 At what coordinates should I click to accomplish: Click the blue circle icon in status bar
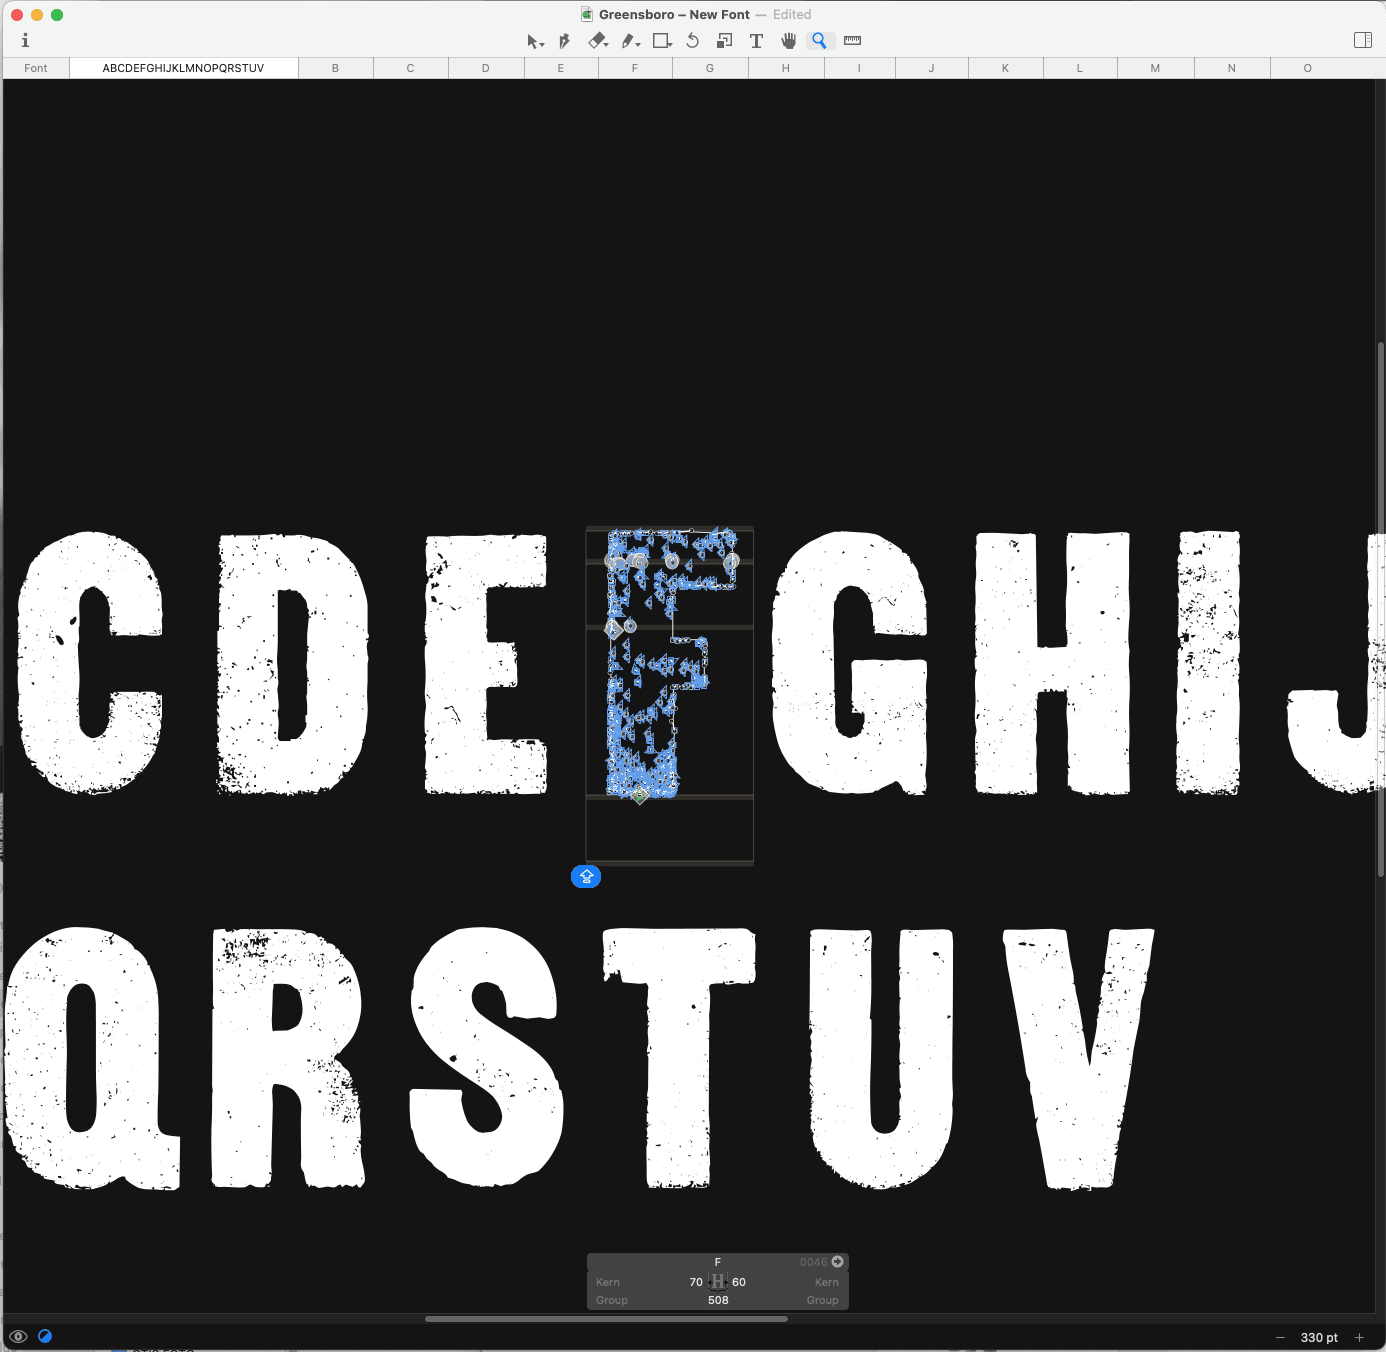45,1336
